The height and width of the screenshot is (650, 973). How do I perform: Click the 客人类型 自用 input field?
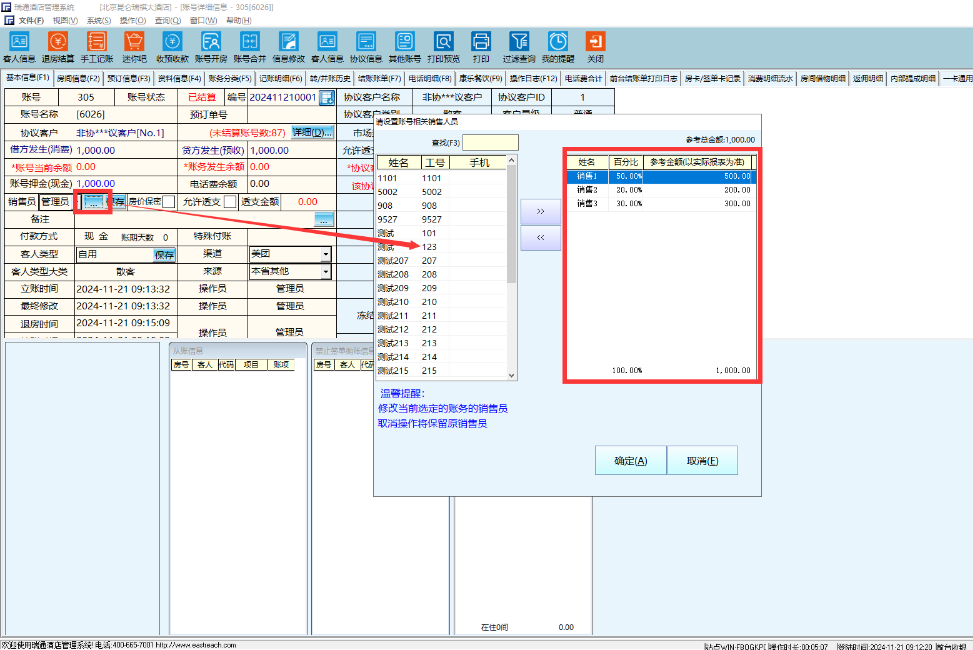point(115,255)
